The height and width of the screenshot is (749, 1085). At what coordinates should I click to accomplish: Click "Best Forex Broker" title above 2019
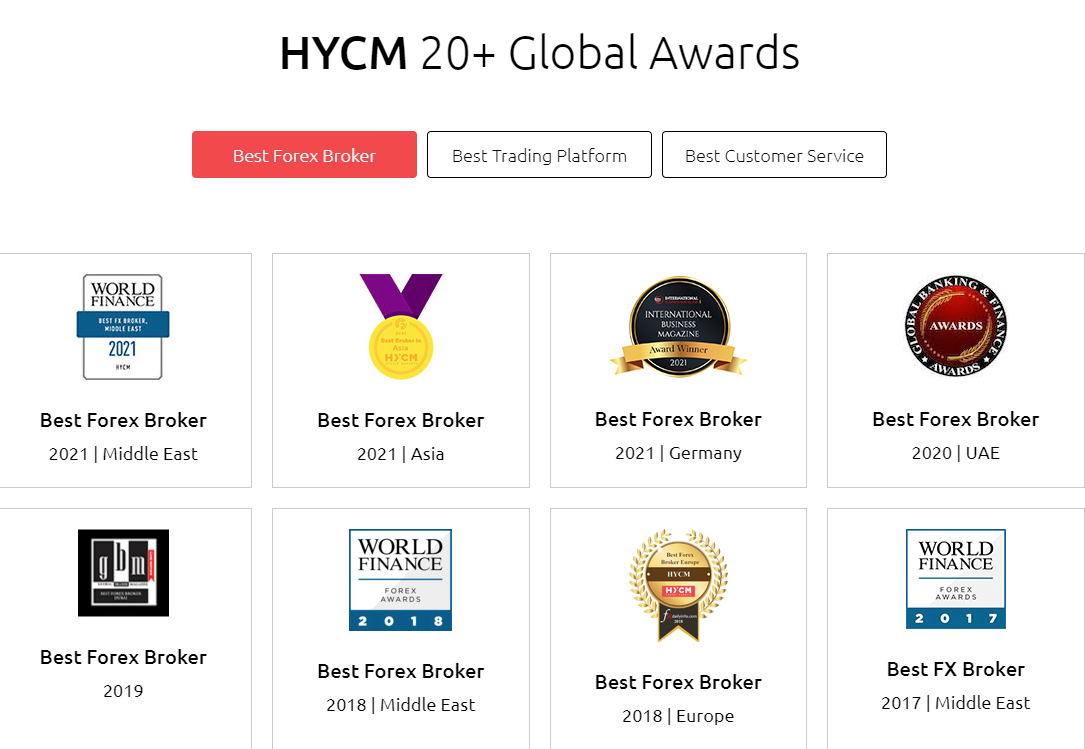pyautogui.click(x=123, y=657)
